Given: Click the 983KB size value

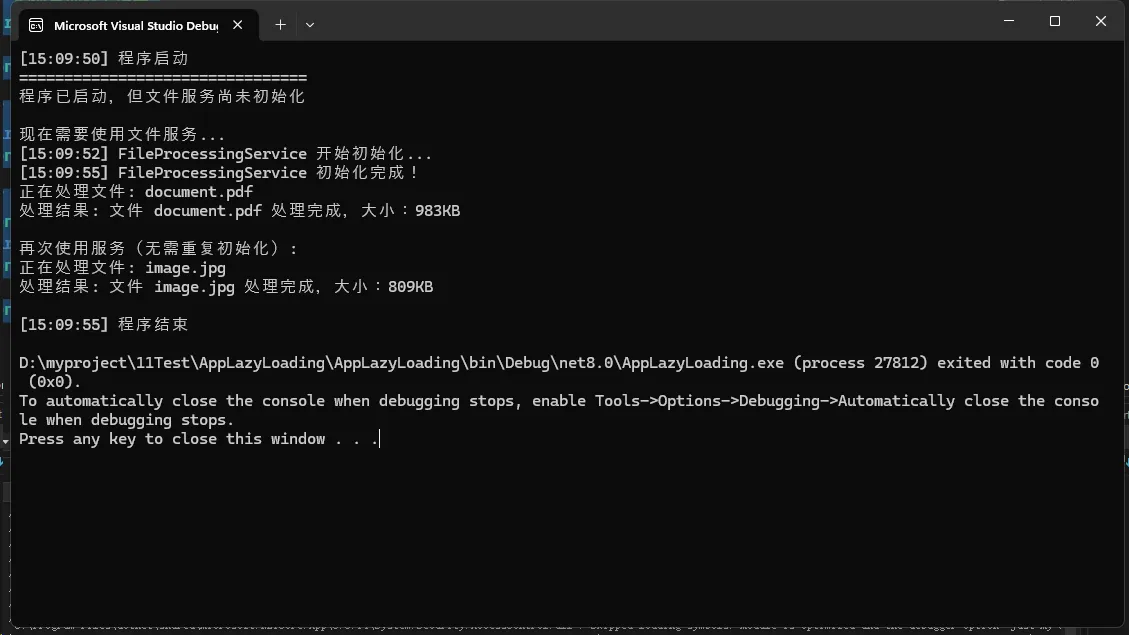Looking at the screenshot, I should (437, 211).
